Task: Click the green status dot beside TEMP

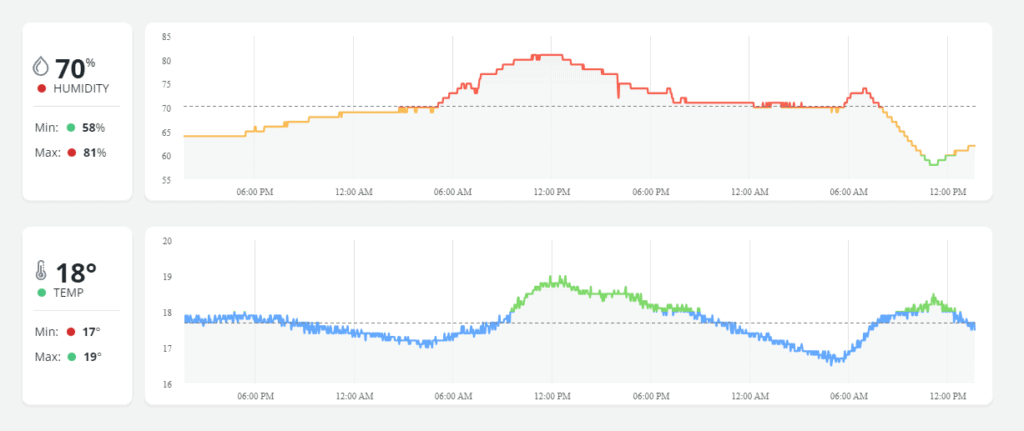Action: click(41, 293)
